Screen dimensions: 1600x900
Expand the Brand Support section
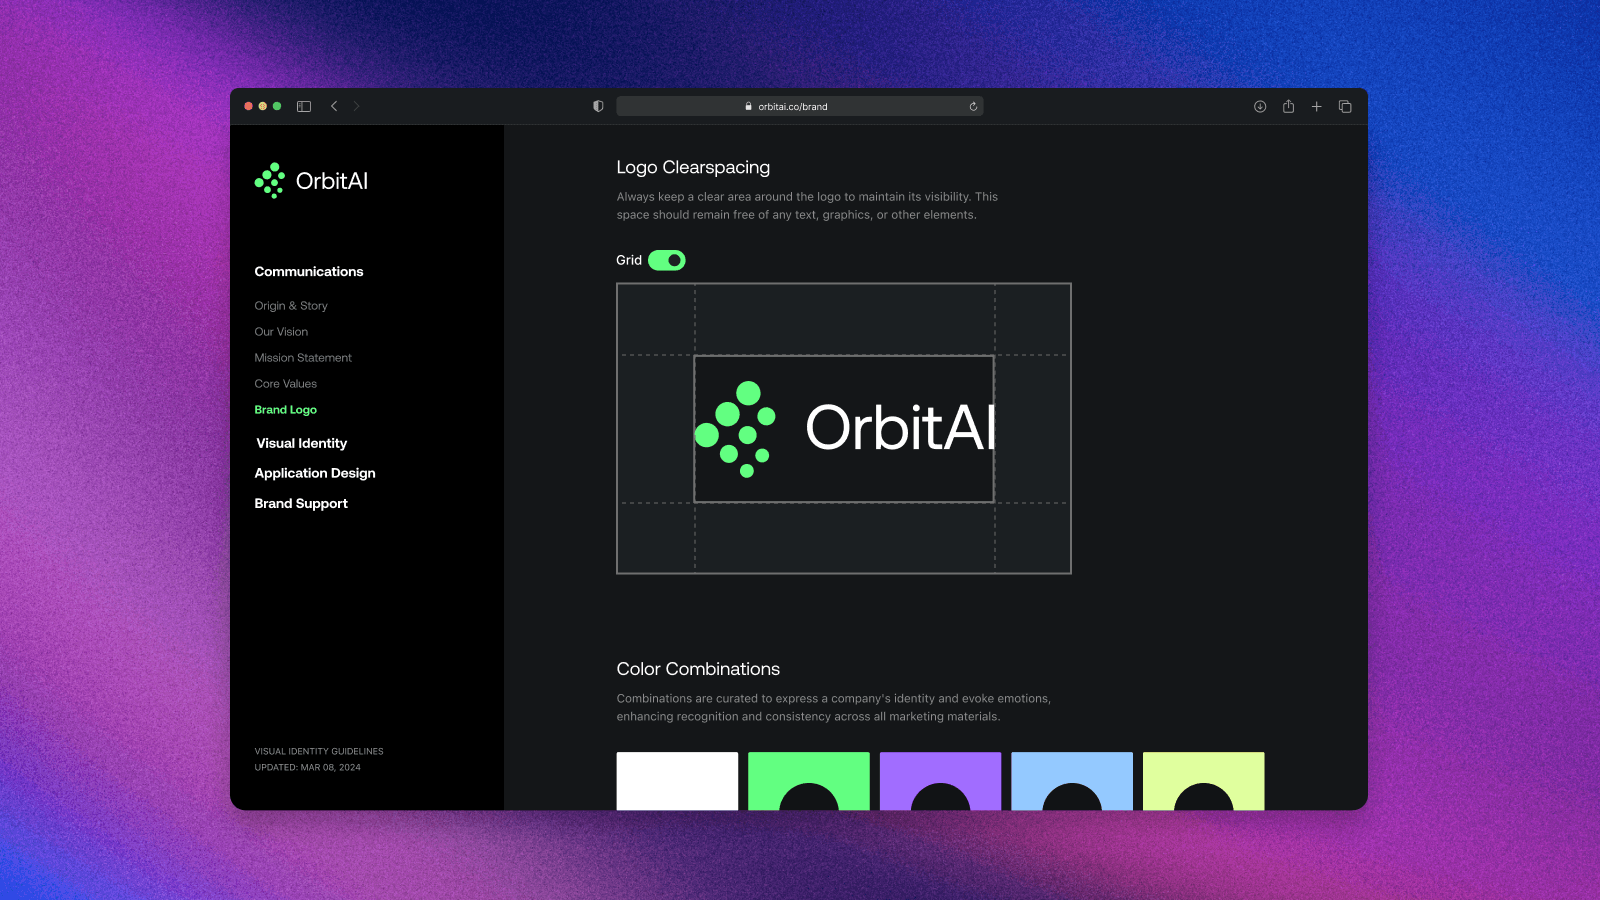(x=300, y=503)
